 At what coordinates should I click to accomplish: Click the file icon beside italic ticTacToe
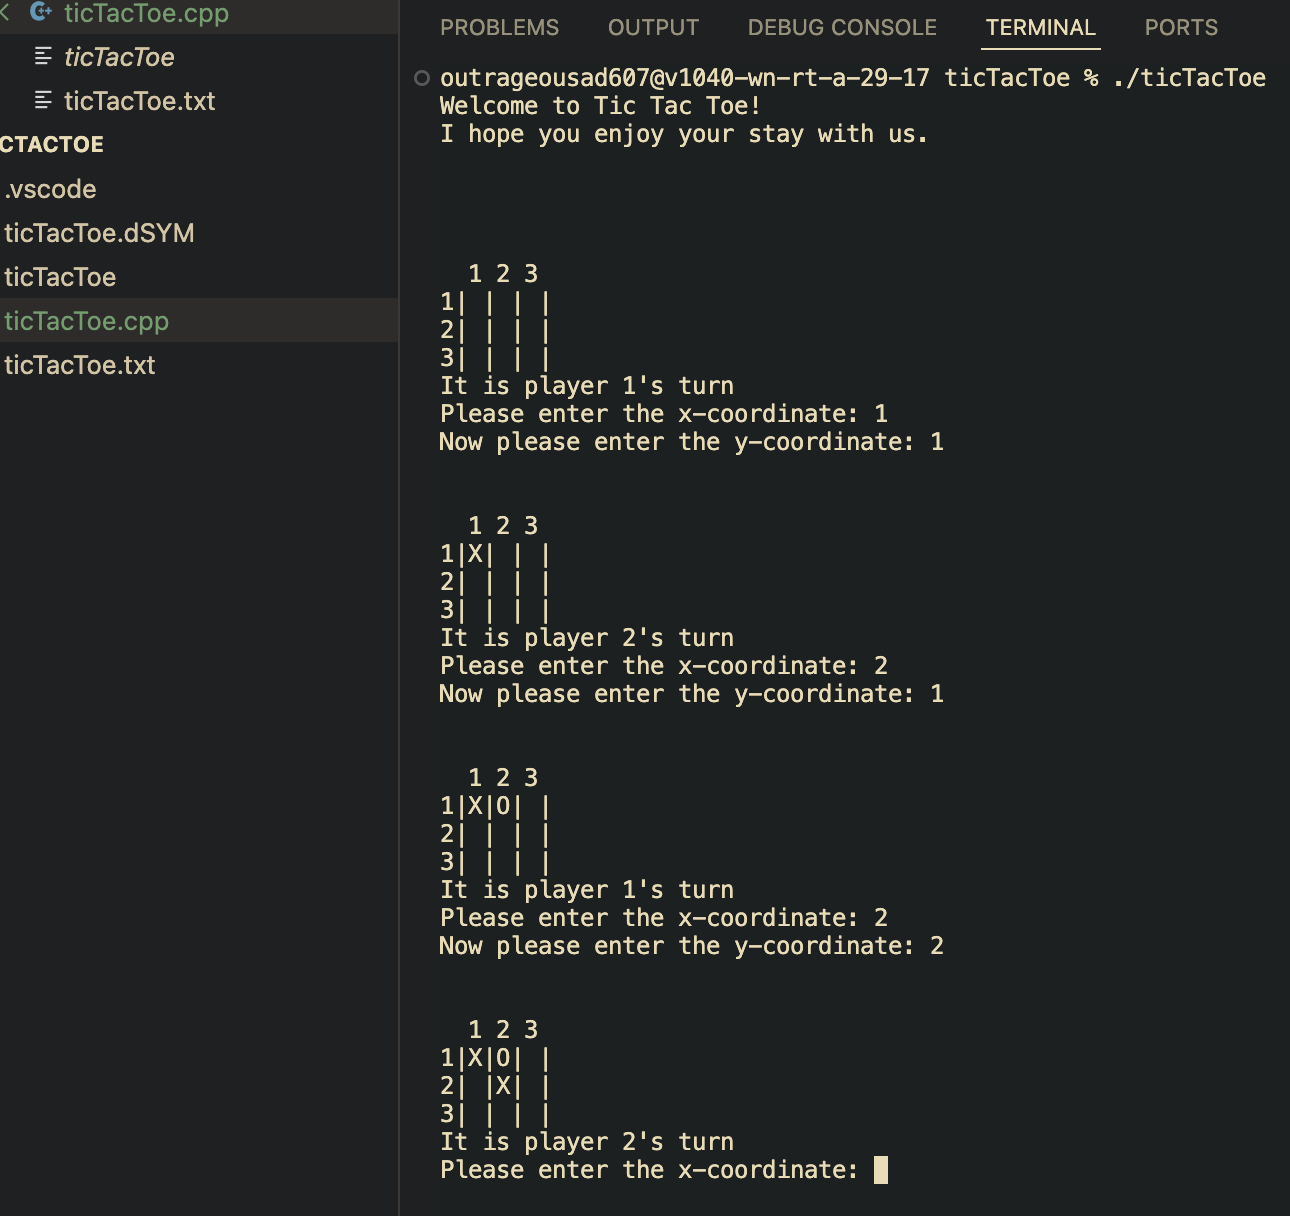[x=43, y=57]
